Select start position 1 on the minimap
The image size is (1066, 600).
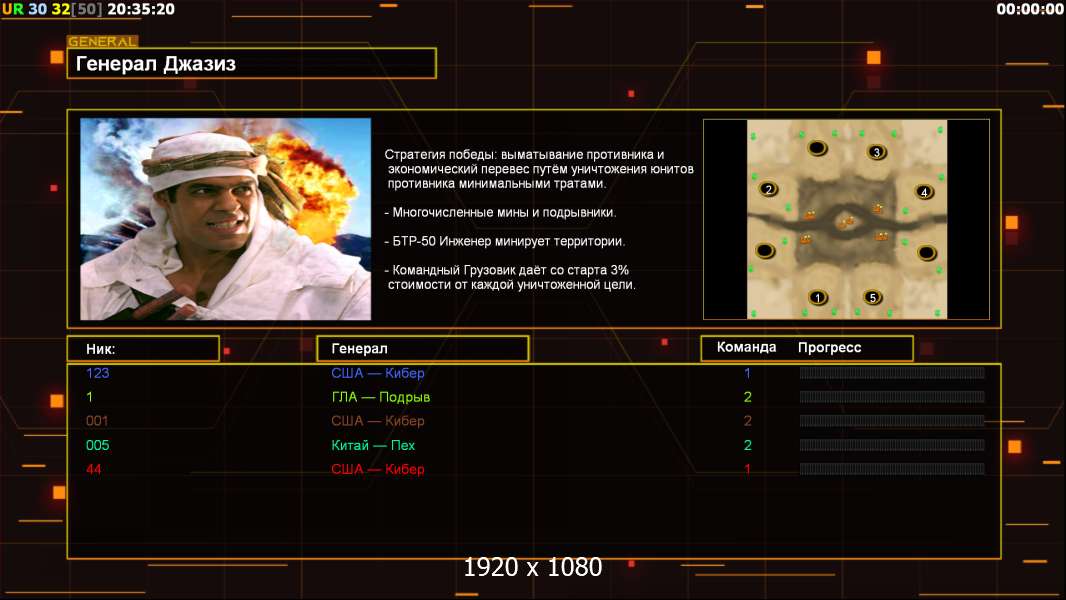point(818,297)
